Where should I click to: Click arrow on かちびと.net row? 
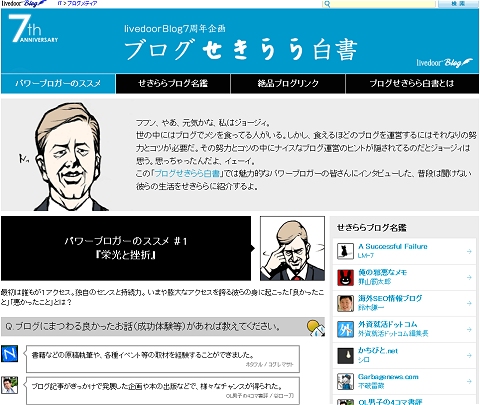[x=469, y=355]
